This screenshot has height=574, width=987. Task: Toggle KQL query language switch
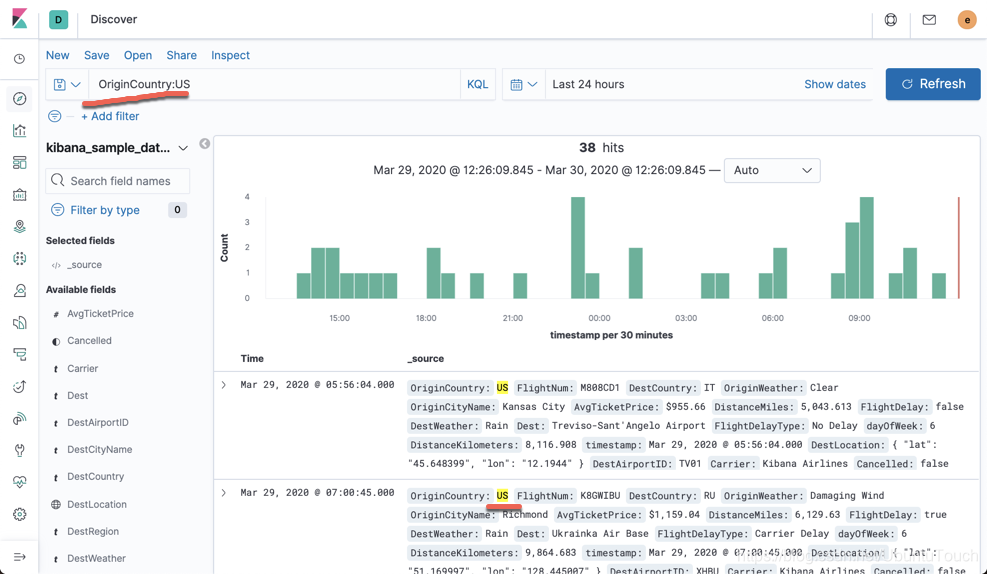[x=477, y=84]
